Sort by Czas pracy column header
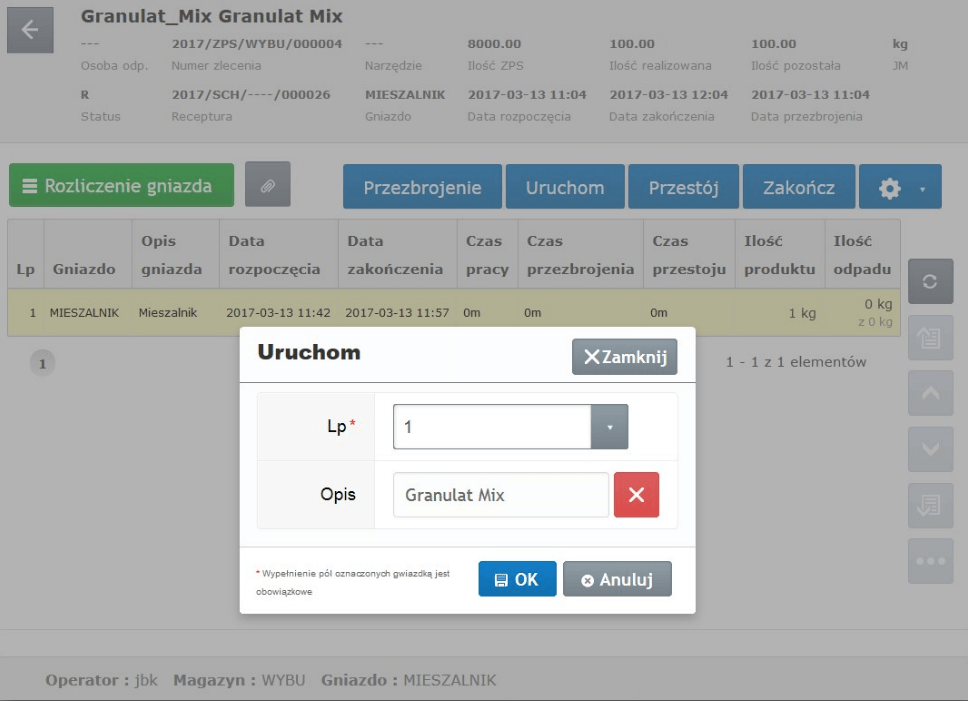Screen dimensions: 968x701 487,255
